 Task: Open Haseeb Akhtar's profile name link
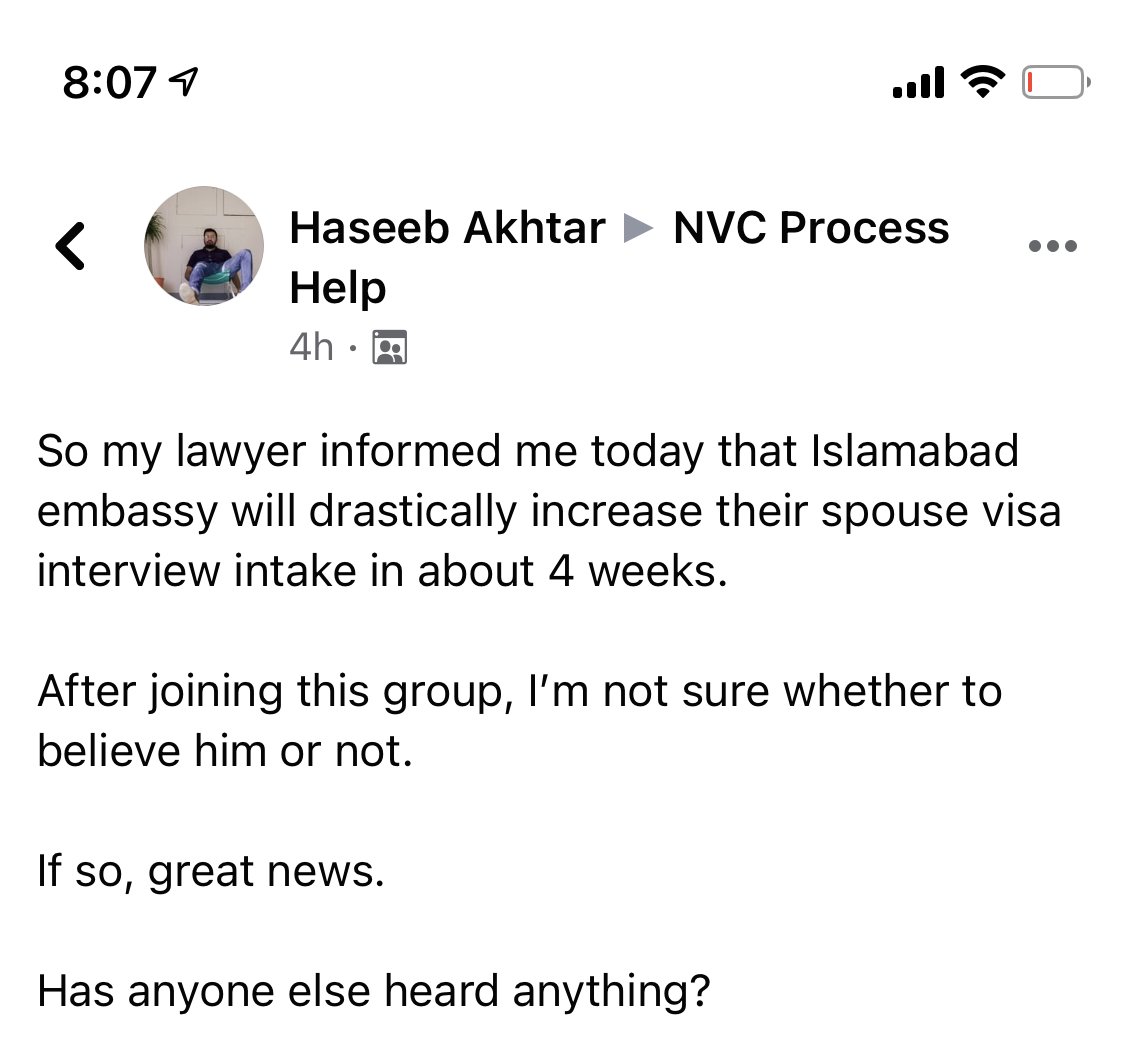point(447,228)
